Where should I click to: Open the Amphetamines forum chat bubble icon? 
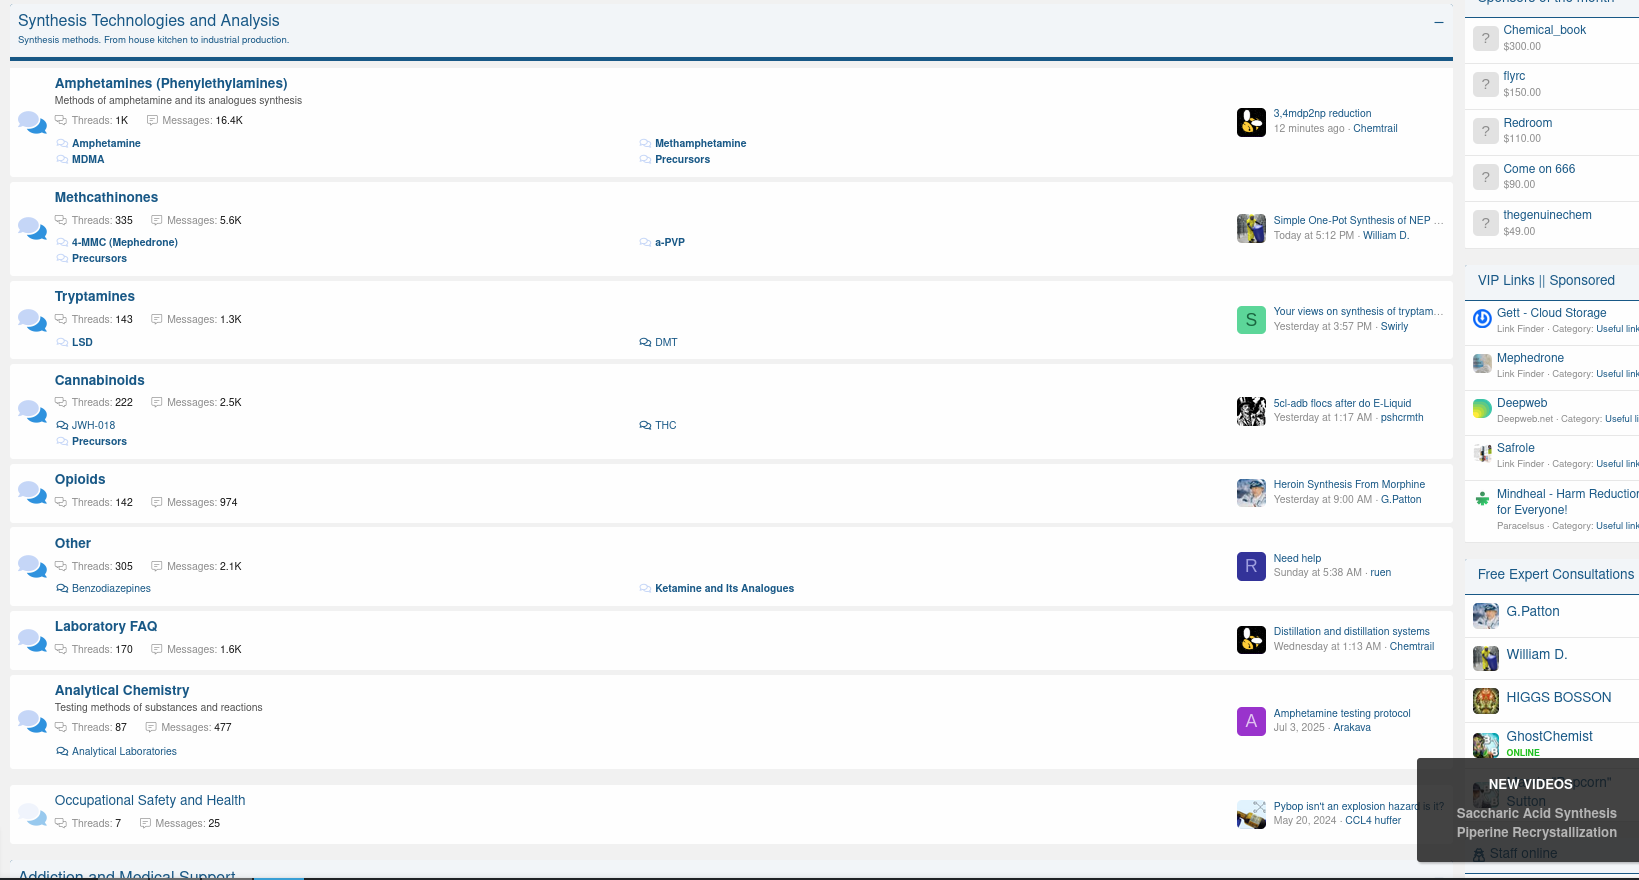click(x=33, y=122)
